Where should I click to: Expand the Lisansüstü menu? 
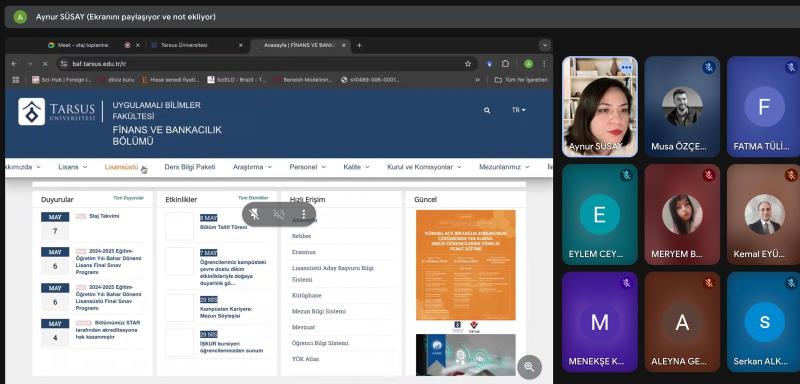tap(126, 167)
